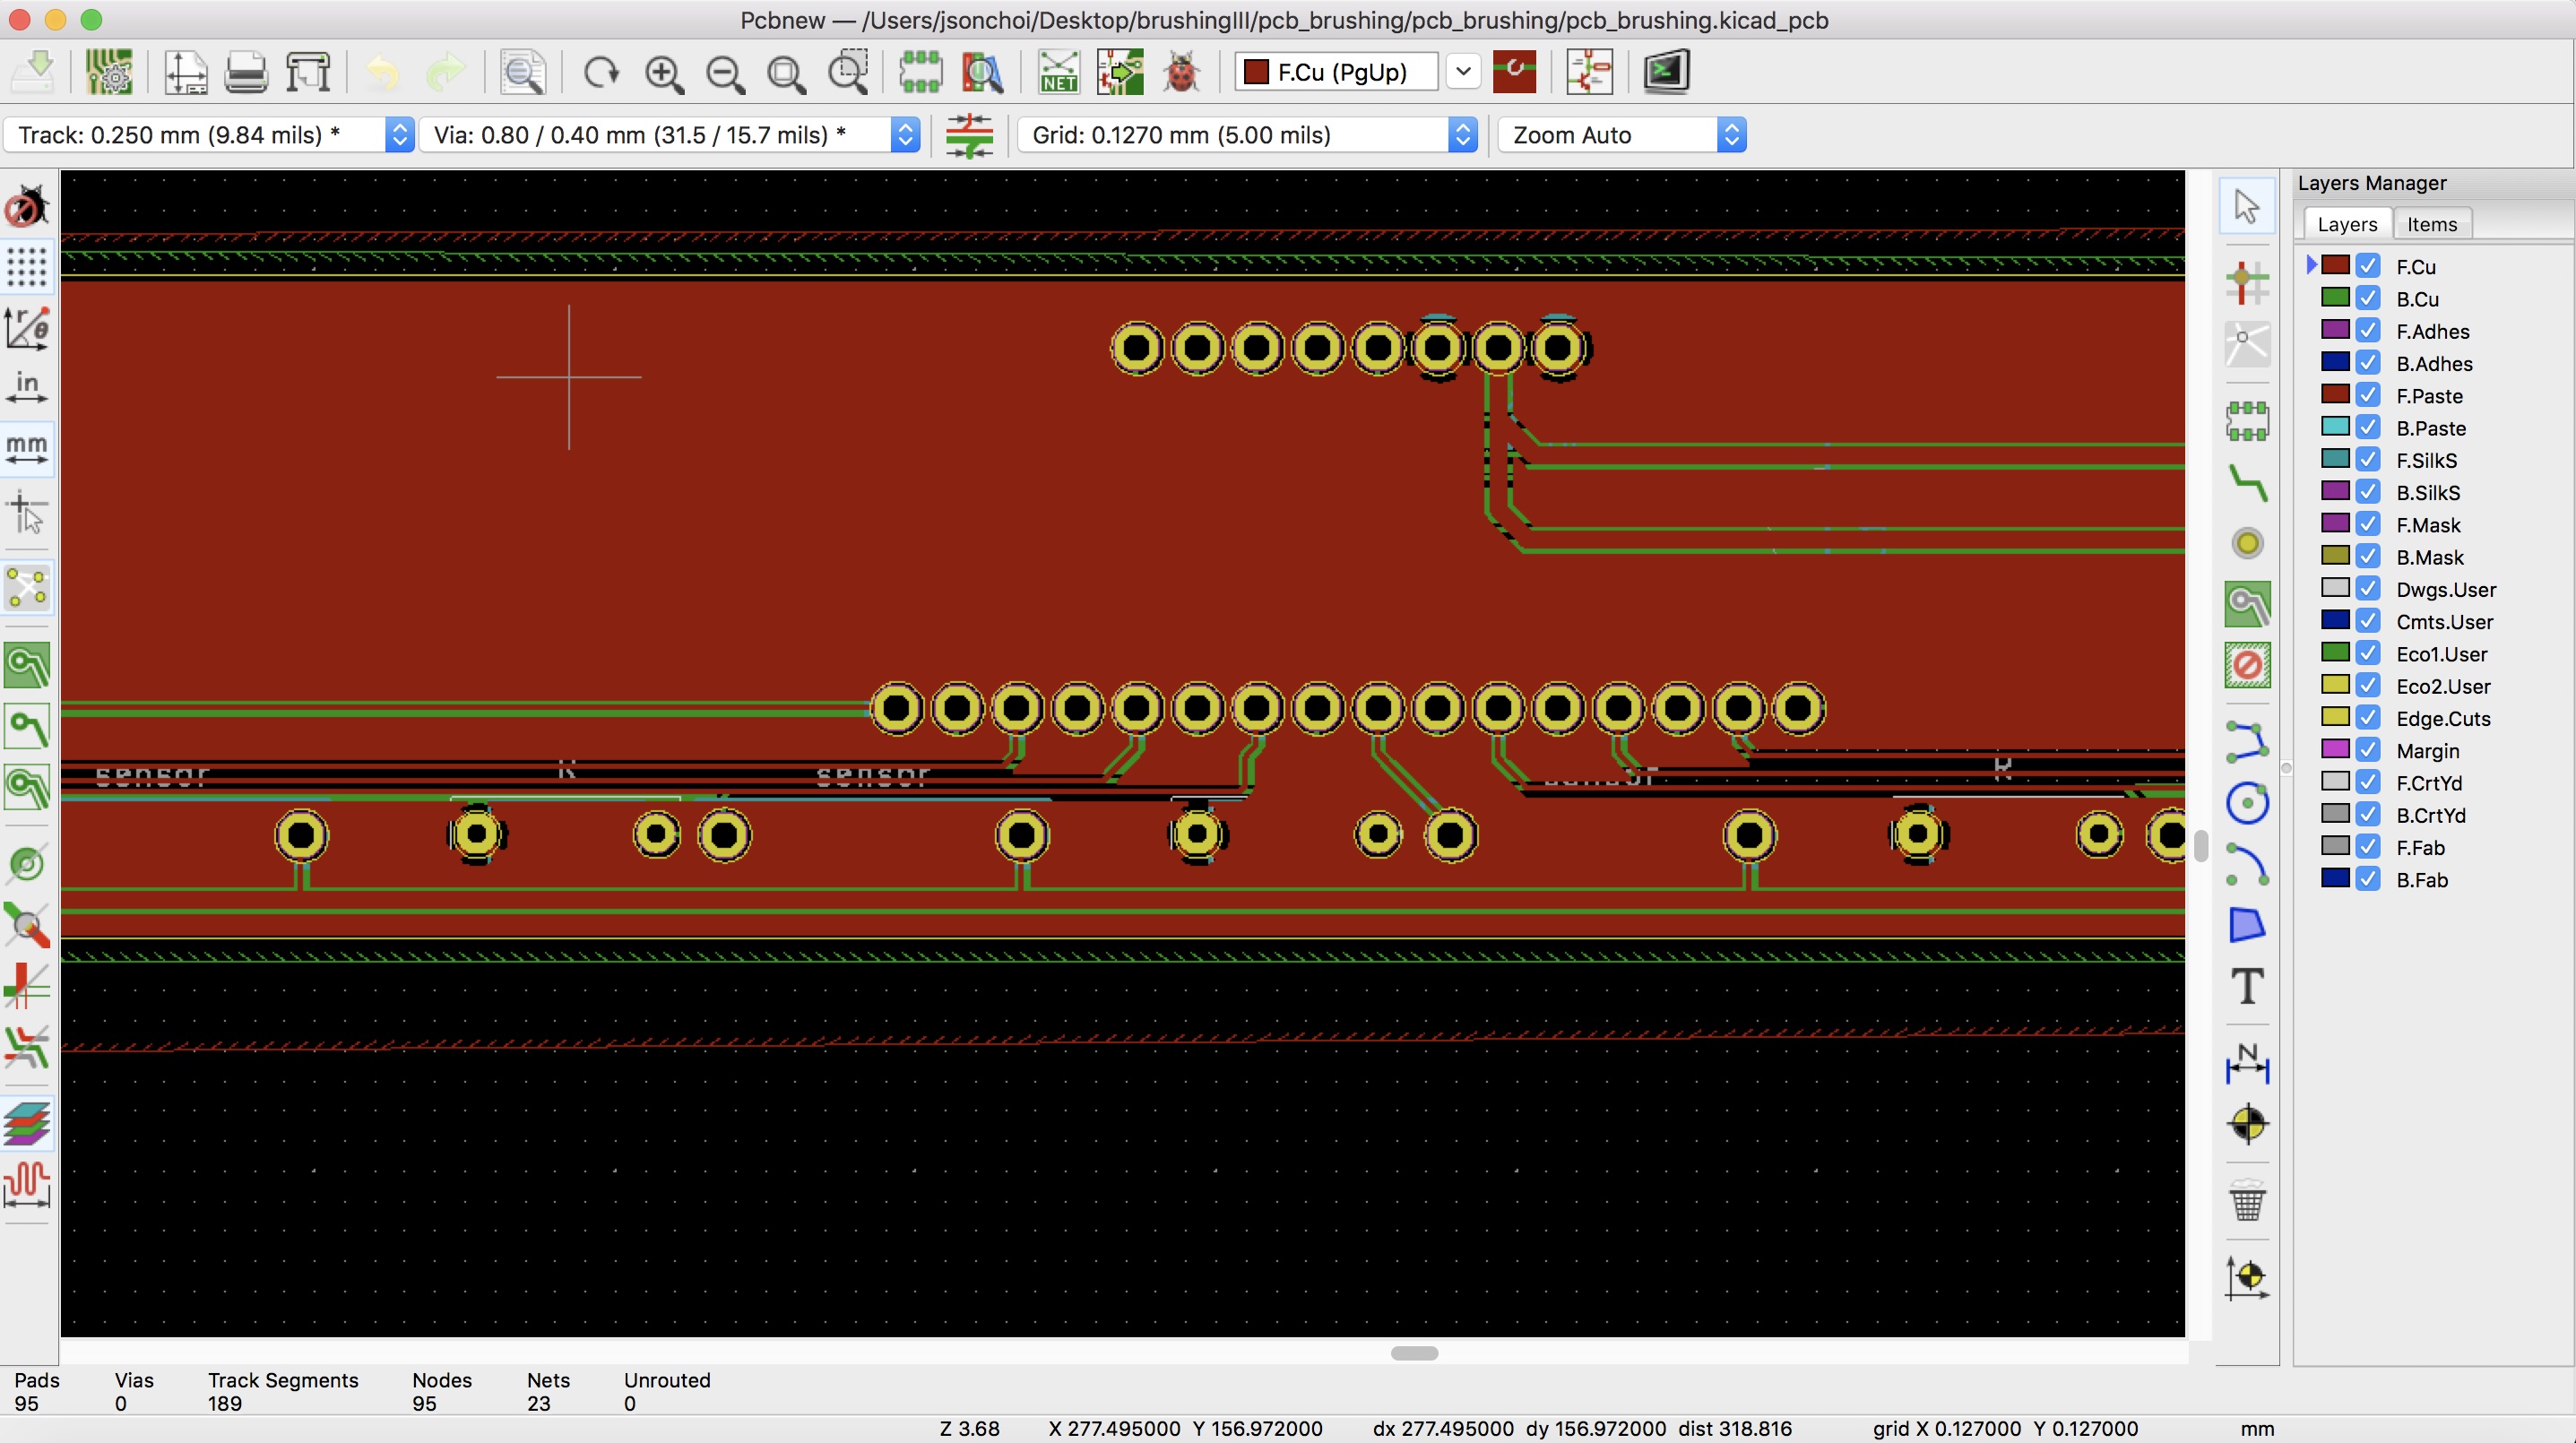Click the layer selector arrow button
Viewport: 2576px width, 1443px height.
(x=1463, y=72)
